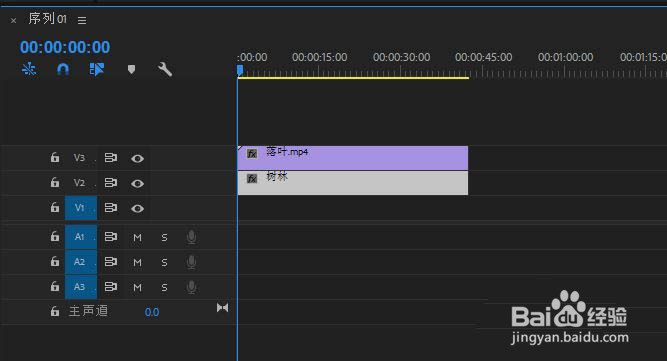Viewport: 667px width, 361px height.
Task: Select the 树林 clip on V2
Action: (353, 183)
